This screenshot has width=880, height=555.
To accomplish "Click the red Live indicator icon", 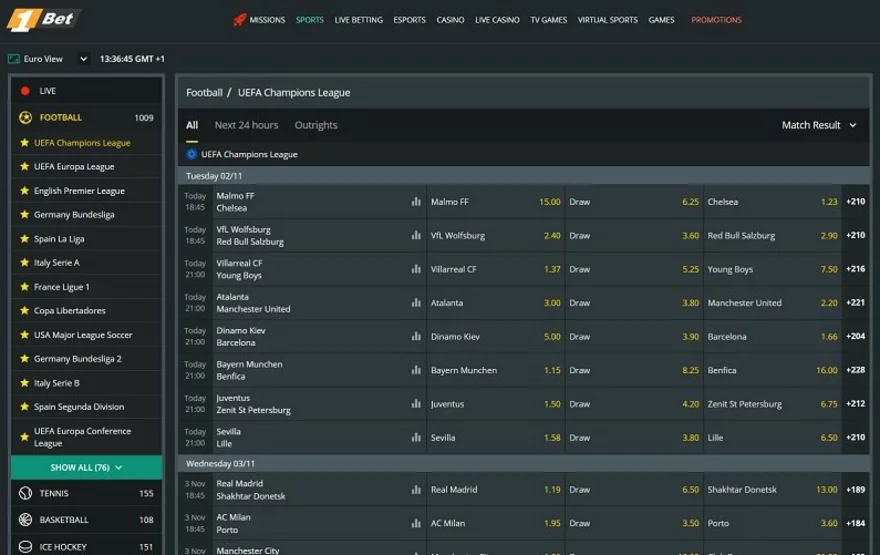I will point(26,91).
